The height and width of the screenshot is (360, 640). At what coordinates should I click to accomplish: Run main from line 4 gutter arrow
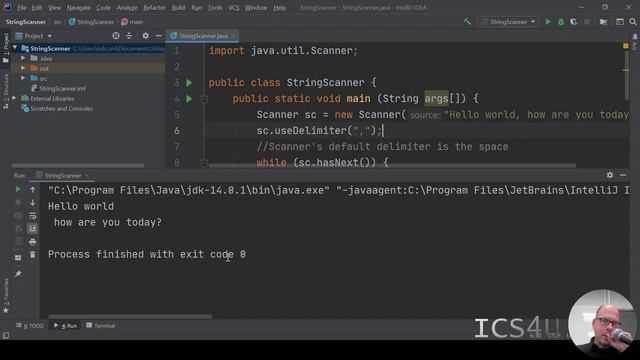click(189, 99)
